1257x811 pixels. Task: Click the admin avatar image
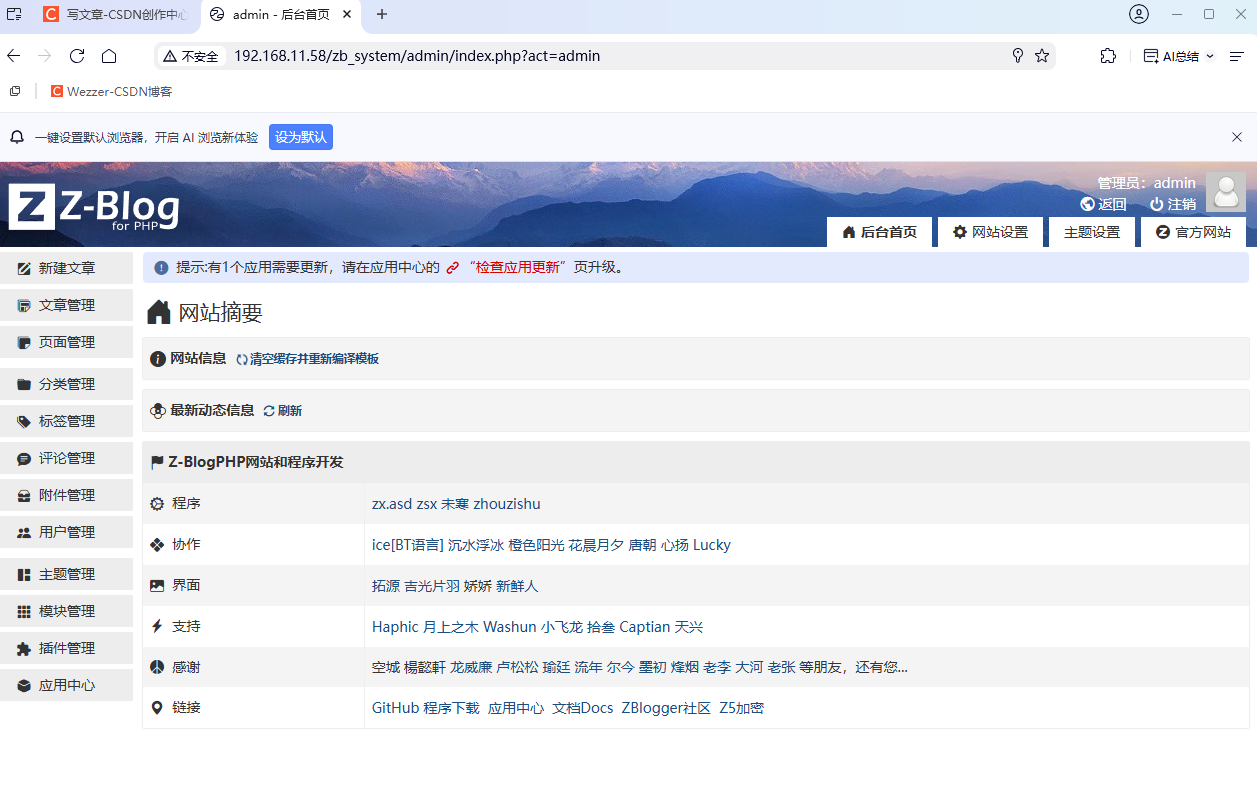(x=1225, y=192)
